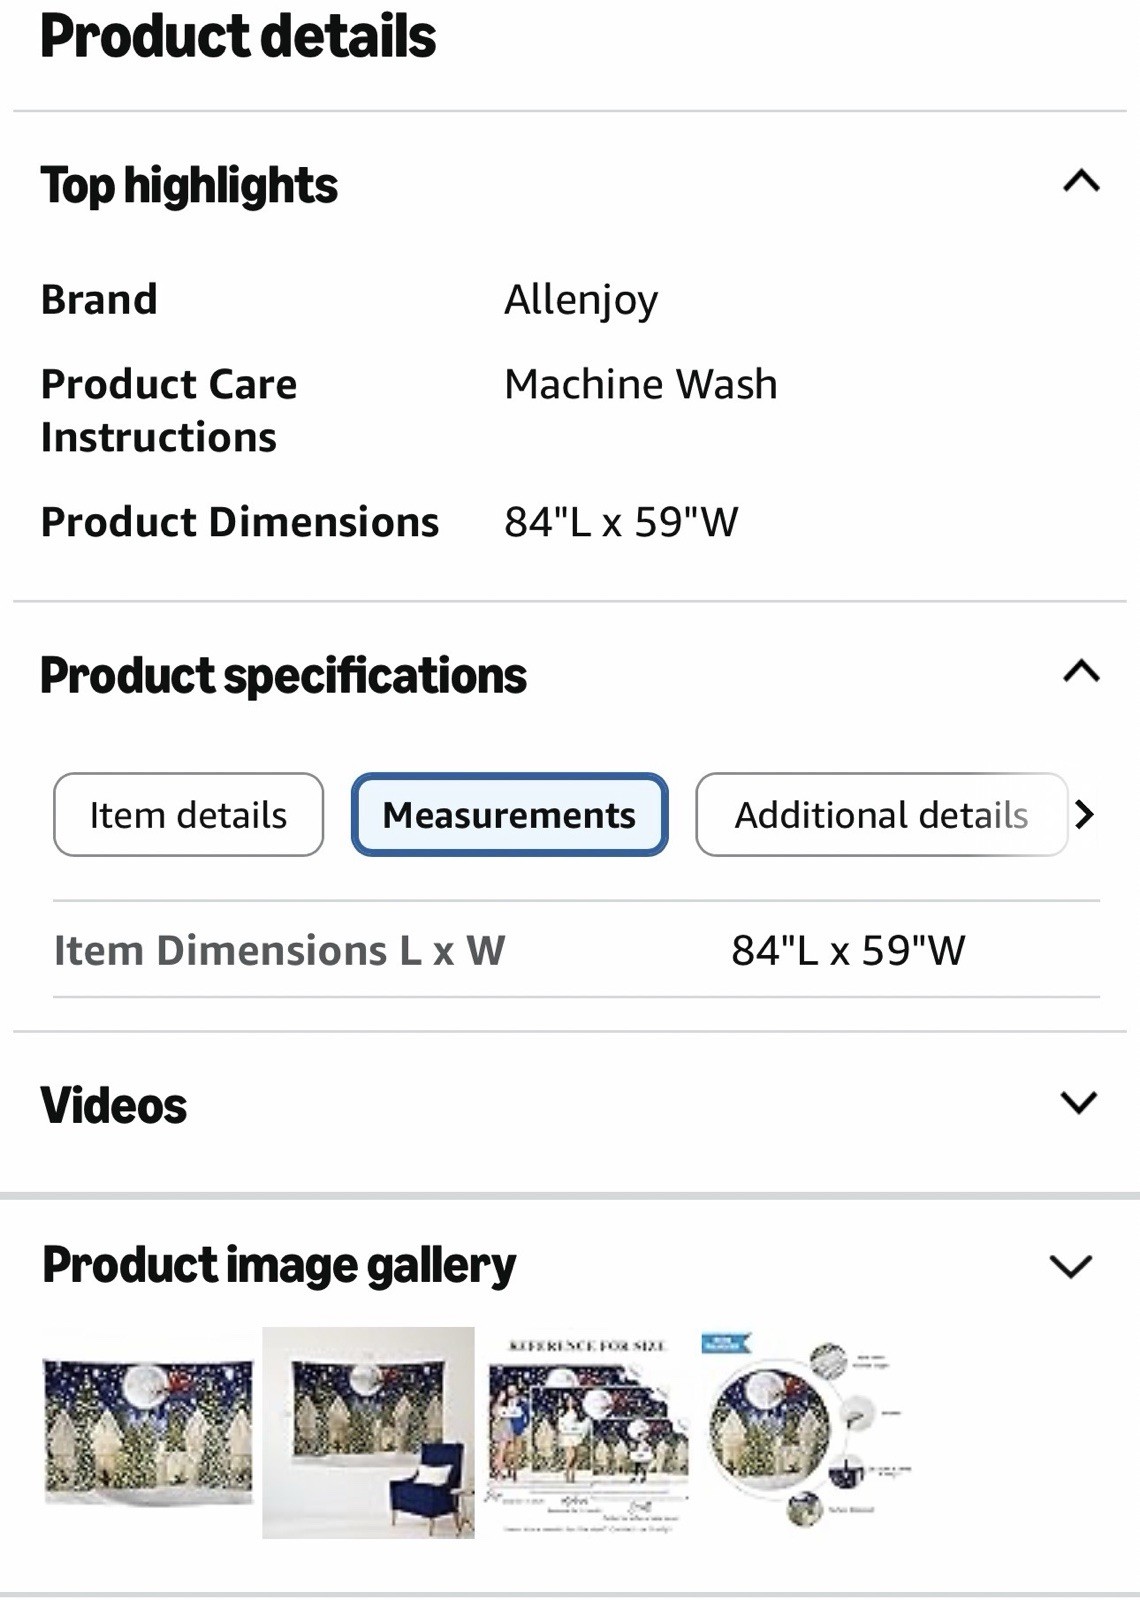Tap the Product details page heading

[238, 38]
